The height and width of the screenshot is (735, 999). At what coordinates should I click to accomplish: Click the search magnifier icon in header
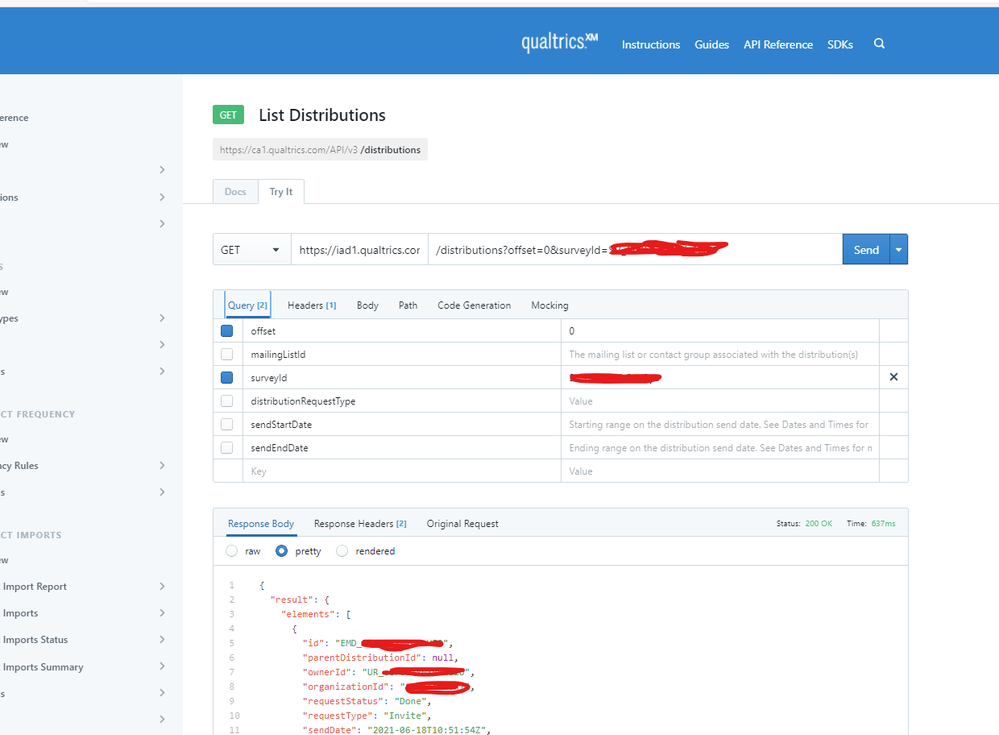pyautogui.click(x=879, y=44)
